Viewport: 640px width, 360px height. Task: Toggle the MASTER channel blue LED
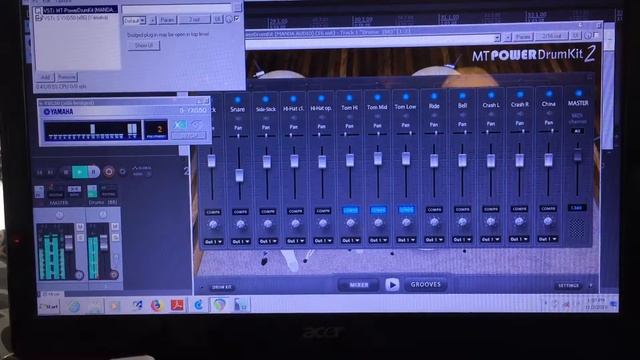click(578, 93)
